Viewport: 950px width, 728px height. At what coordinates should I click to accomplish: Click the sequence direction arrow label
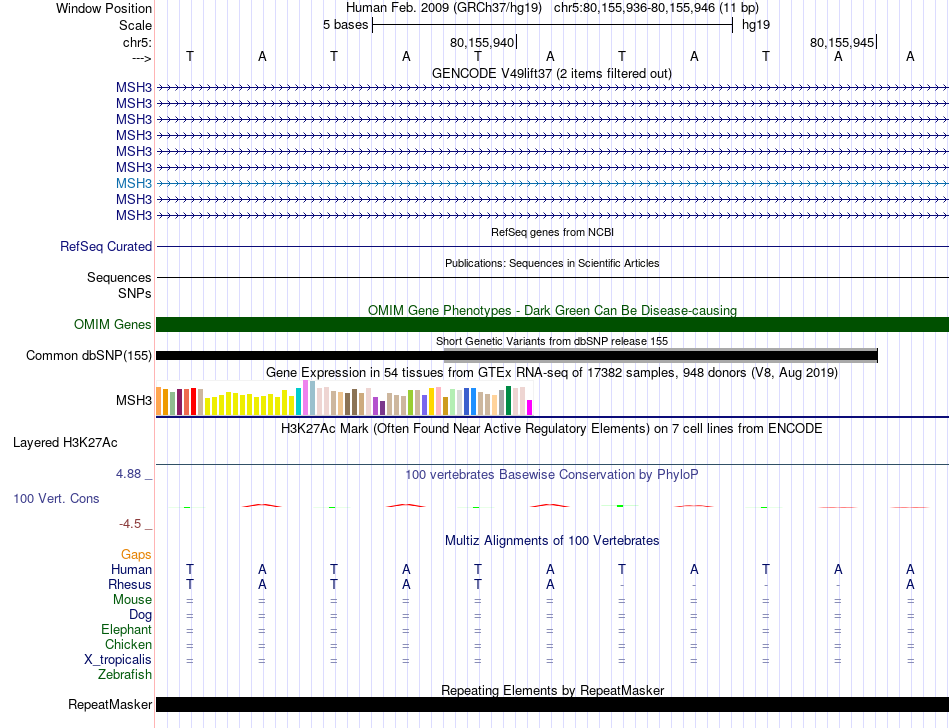click(141, 58)
